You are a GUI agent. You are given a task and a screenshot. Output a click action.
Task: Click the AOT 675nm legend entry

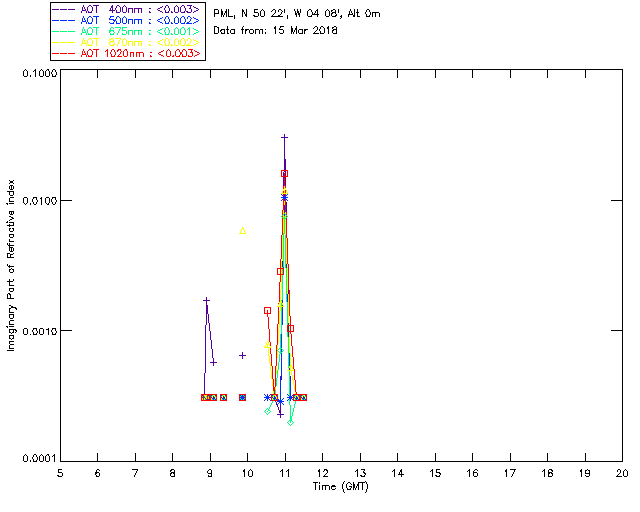pyautogui.click(x=126, y=31)
